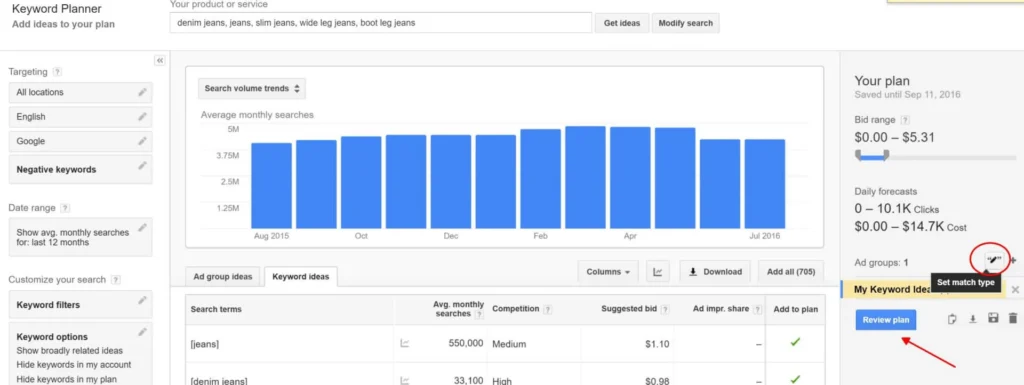Click Add all (705) button
The image size is (1024, 385).
(791, 272)
